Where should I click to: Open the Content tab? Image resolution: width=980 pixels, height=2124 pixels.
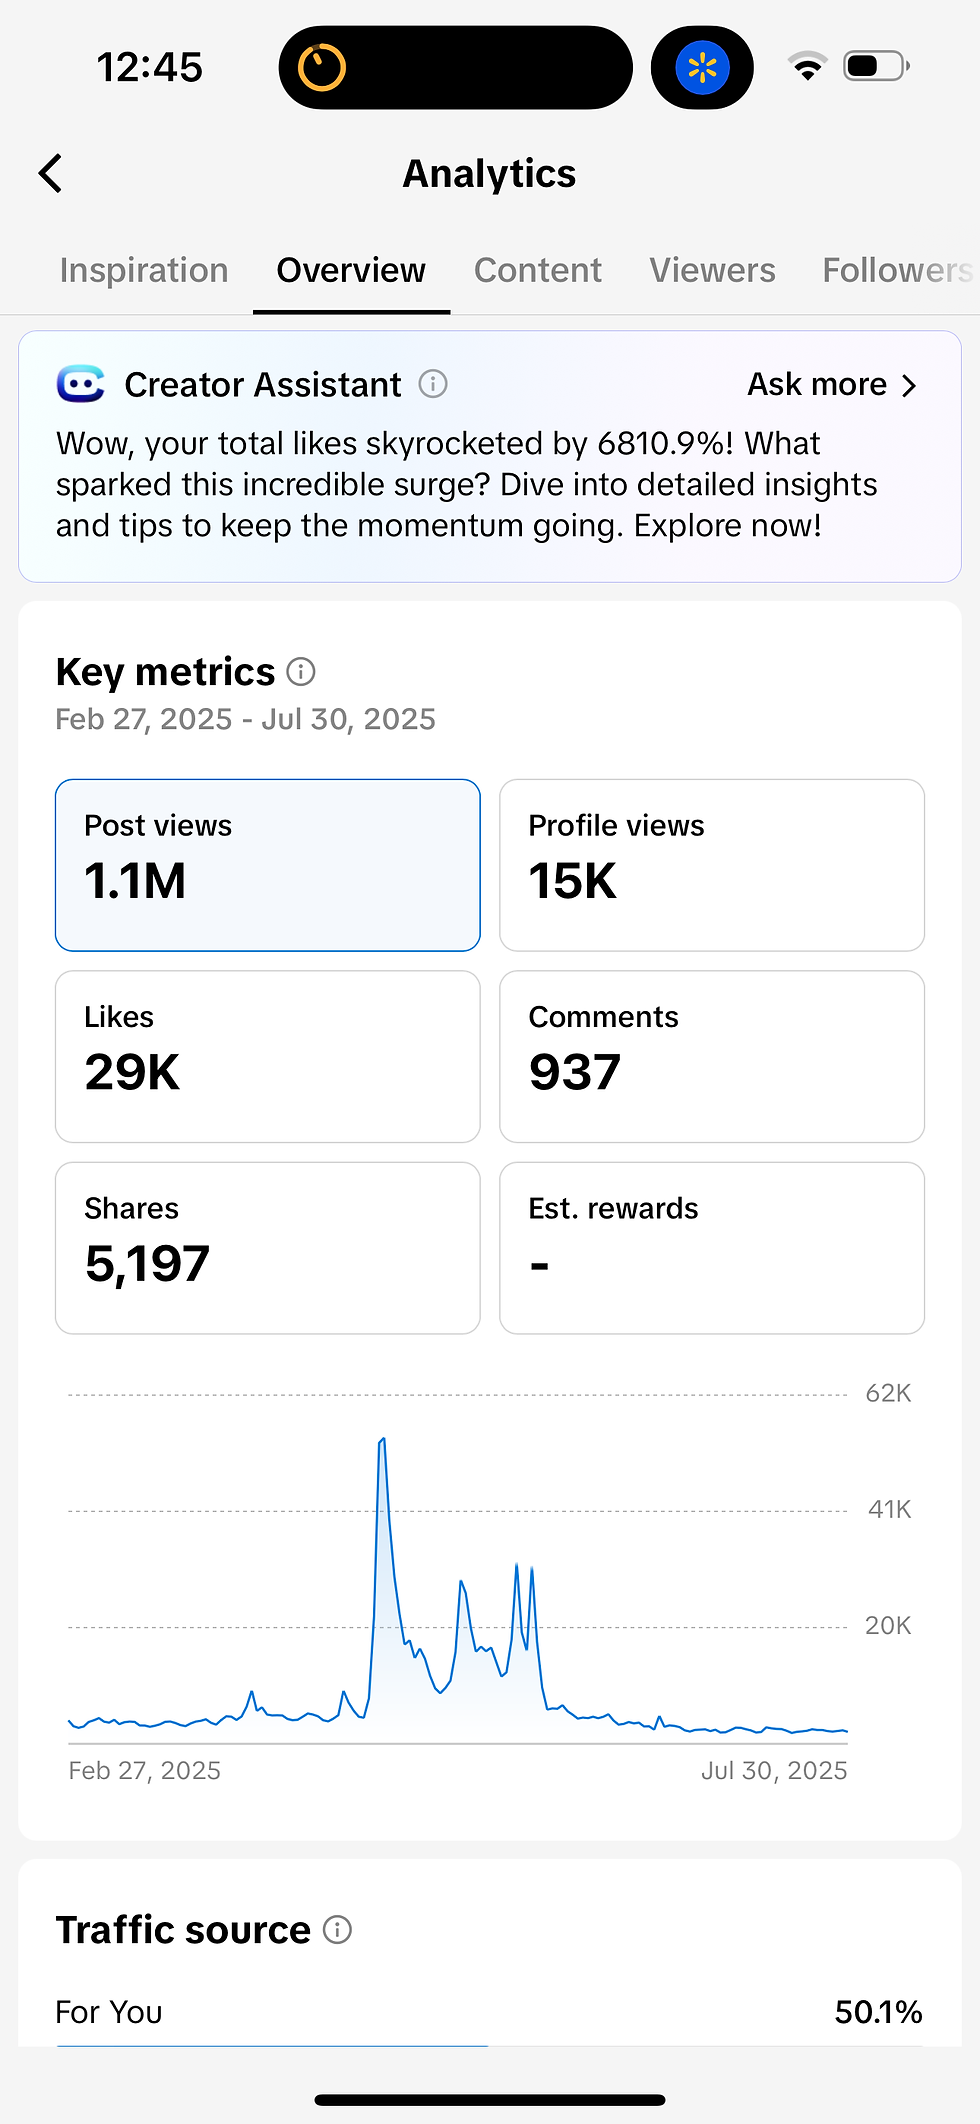[538, 270]
